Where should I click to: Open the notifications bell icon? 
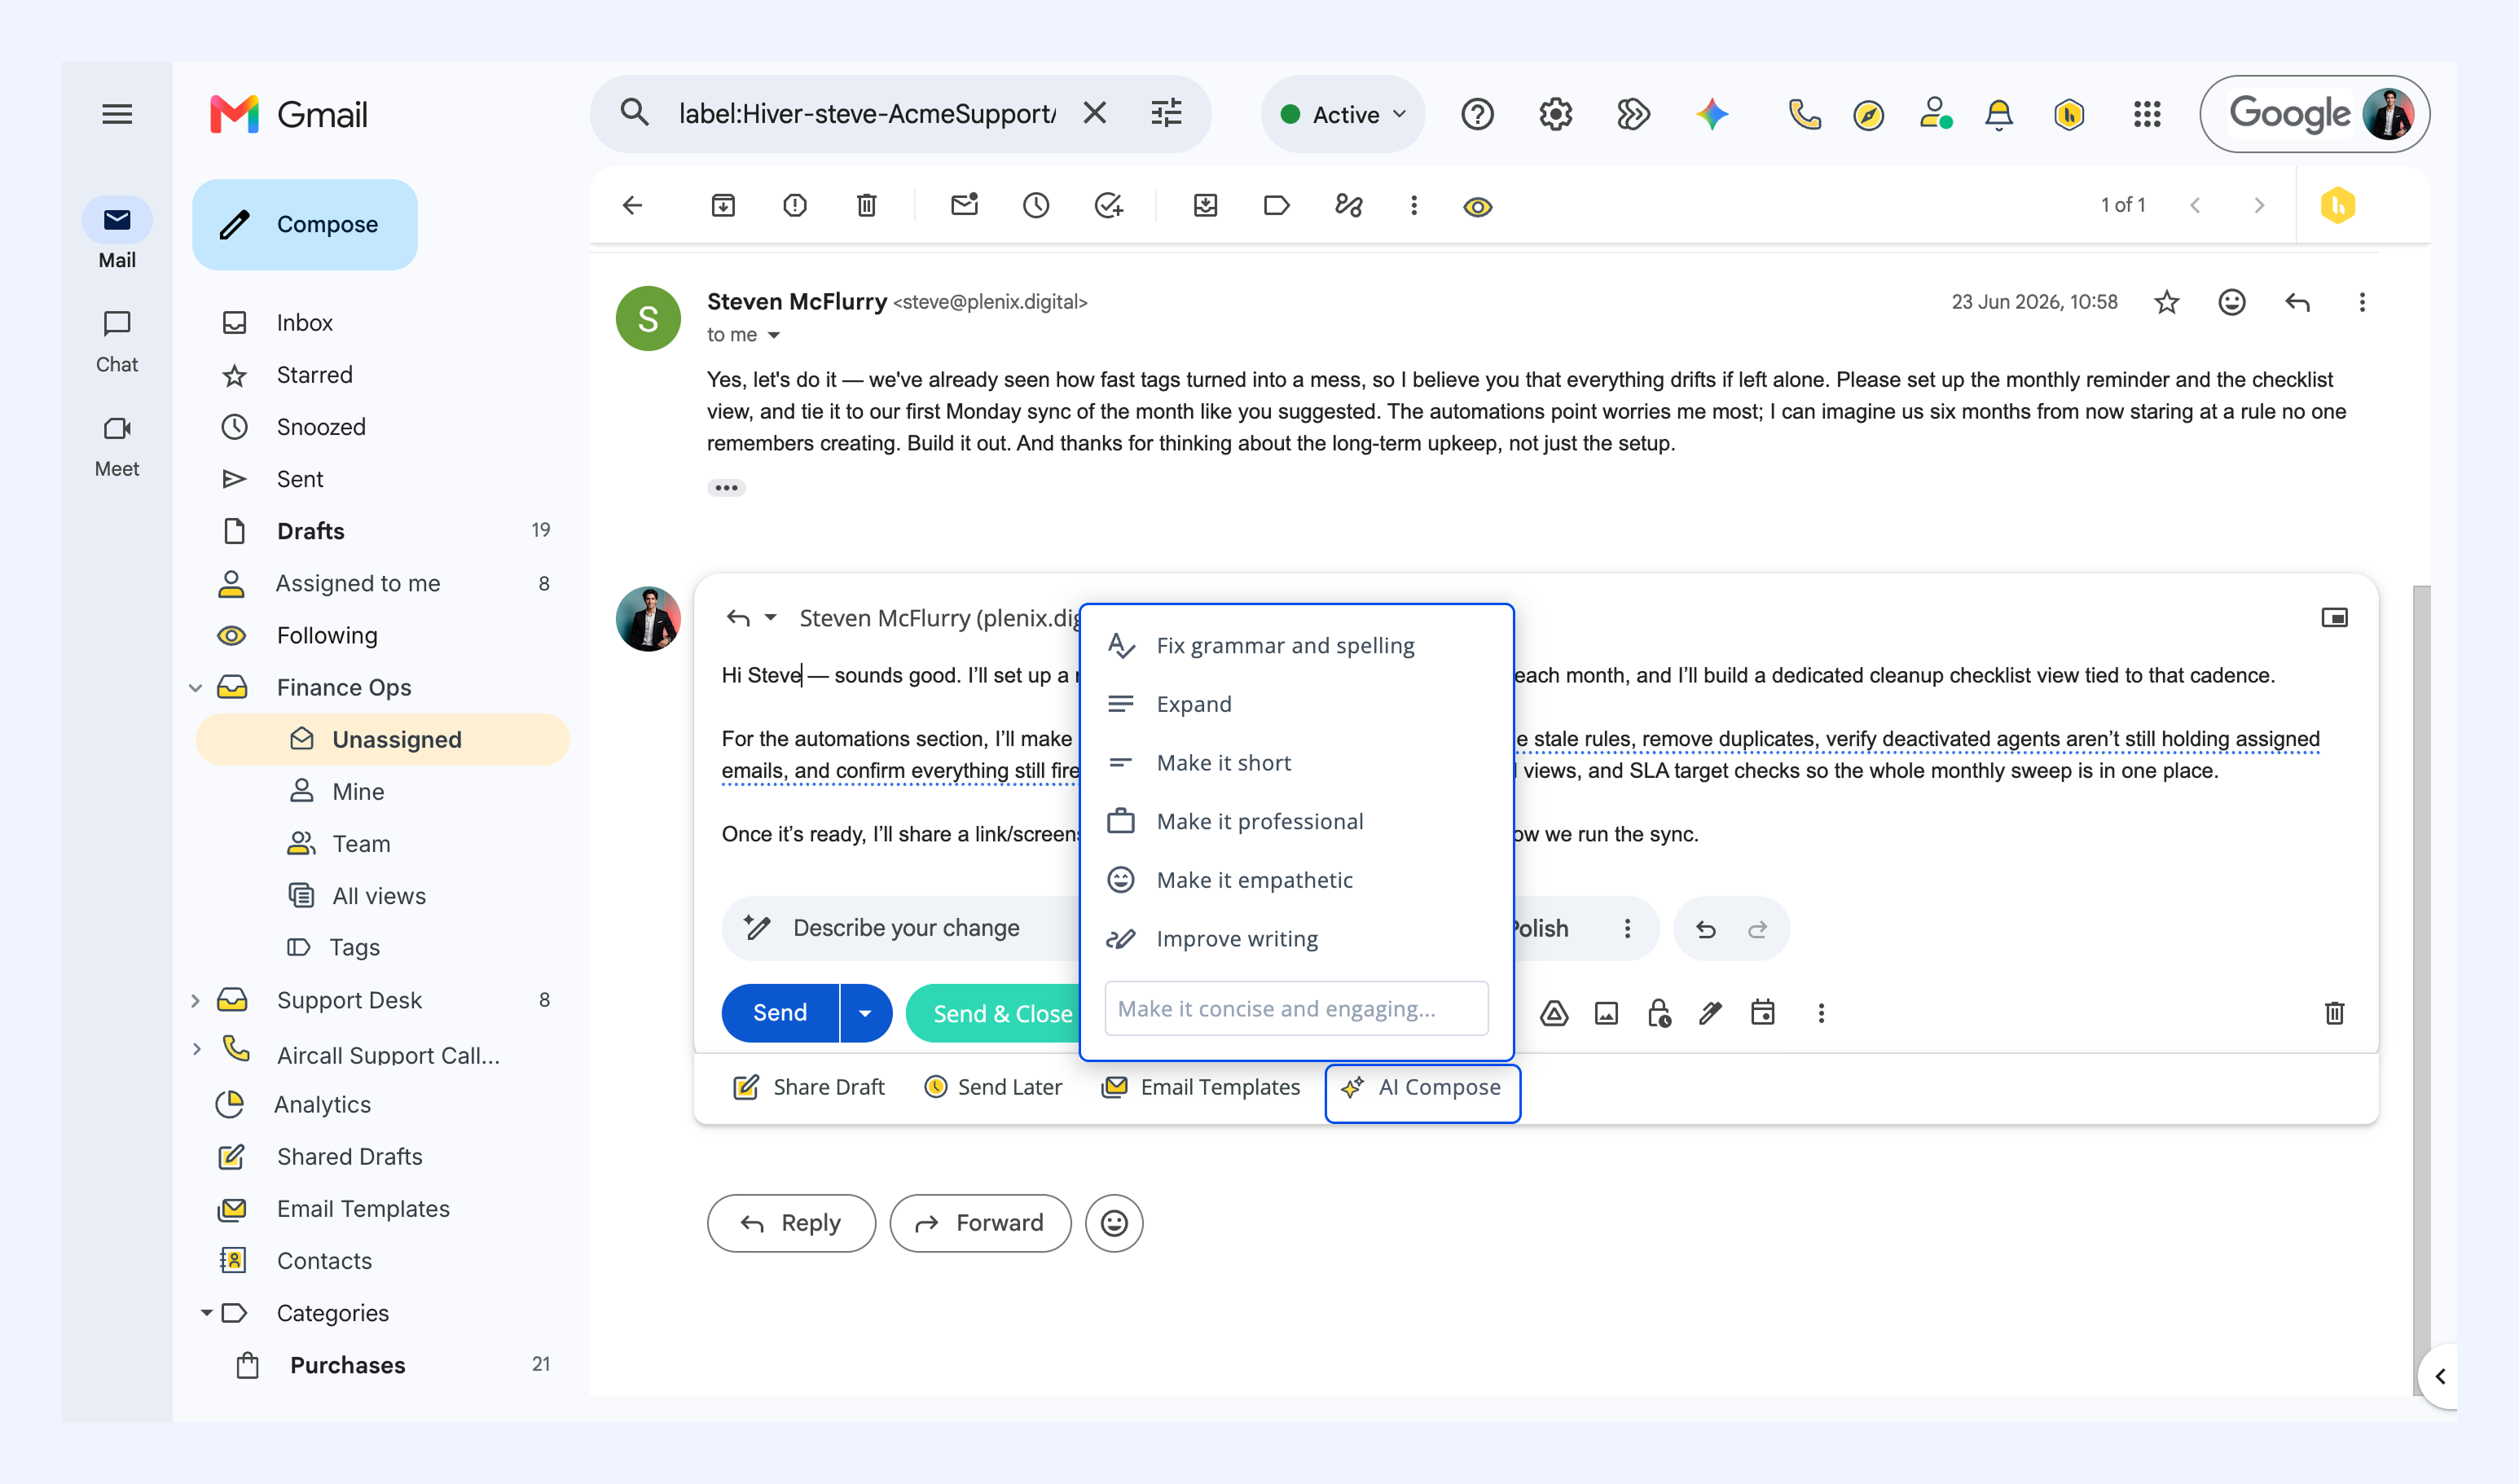click(x=1999, y=114)
